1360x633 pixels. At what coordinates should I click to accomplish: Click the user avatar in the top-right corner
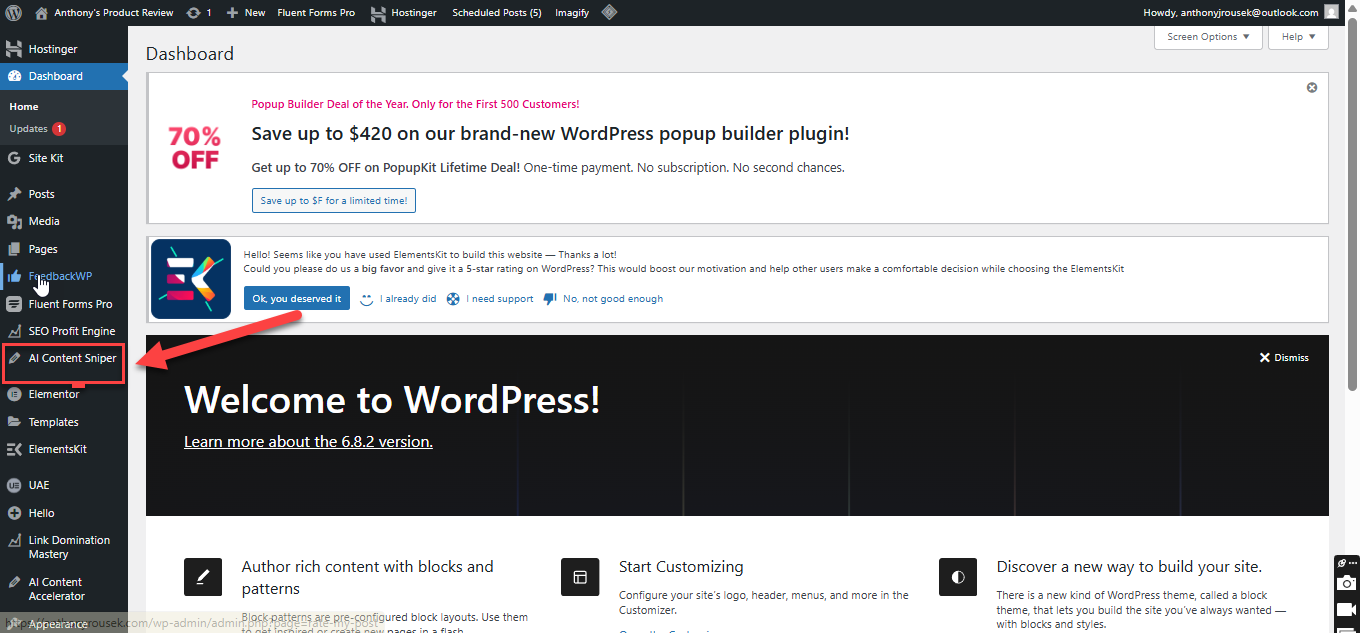pyautogui.click(x=1331, y=13)
